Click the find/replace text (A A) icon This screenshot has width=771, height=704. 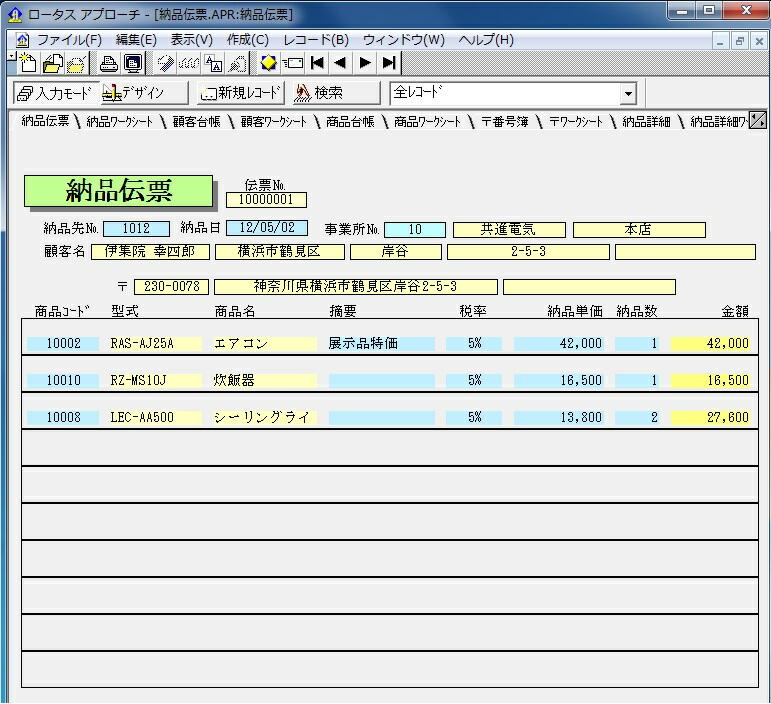coord(213,63)
